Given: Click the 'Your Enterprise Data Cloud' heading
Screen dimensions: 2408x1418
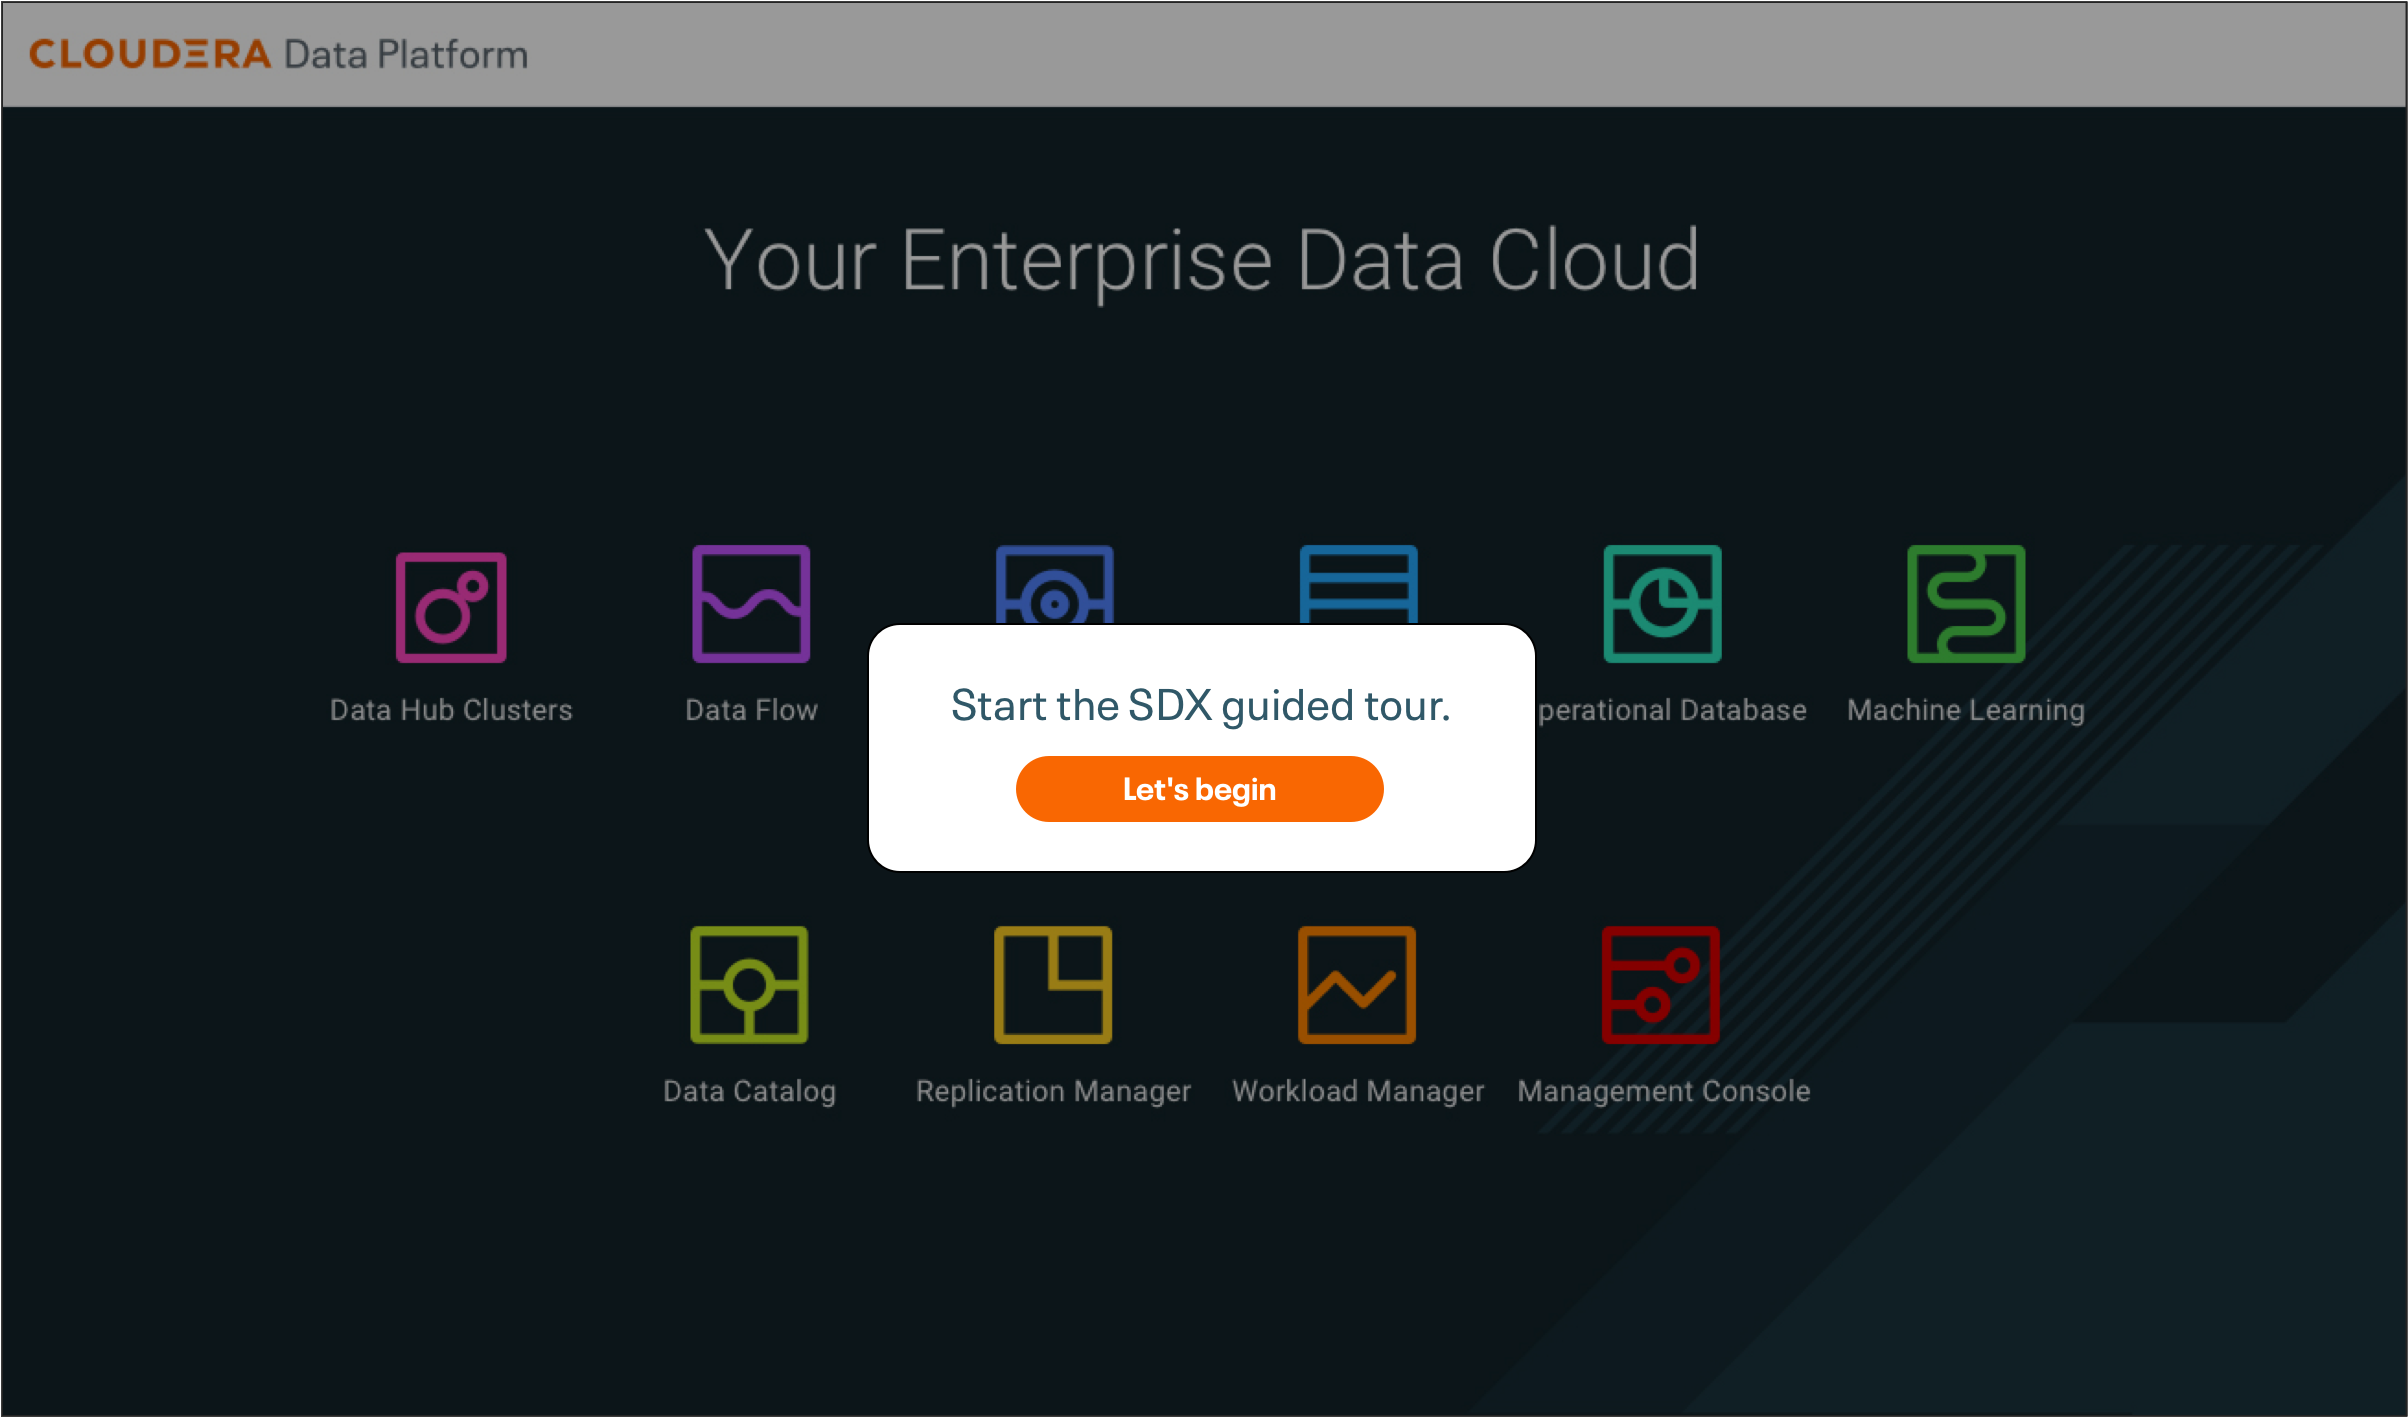Looking at the screenshot, I should coord(1202,260).
